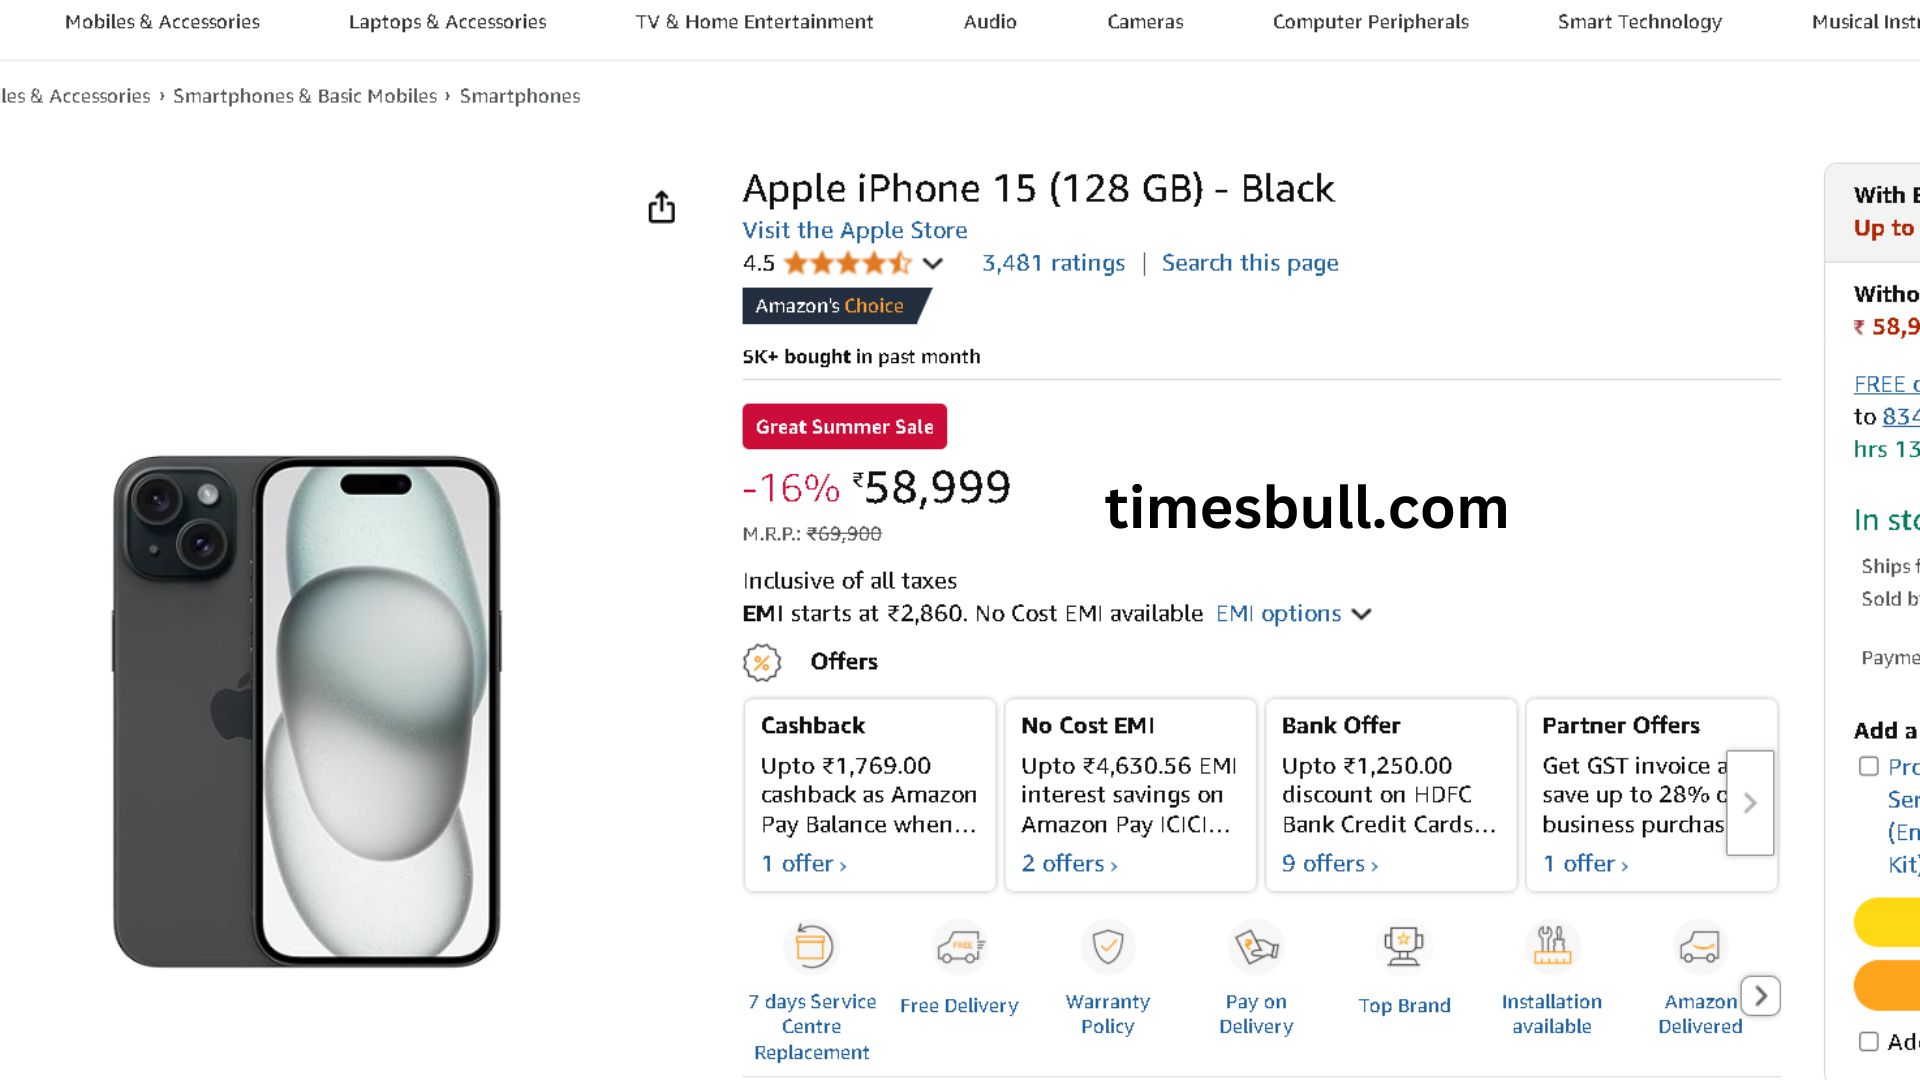
Task: Click the Free Delivery truck icon
Action: (960, 946)
